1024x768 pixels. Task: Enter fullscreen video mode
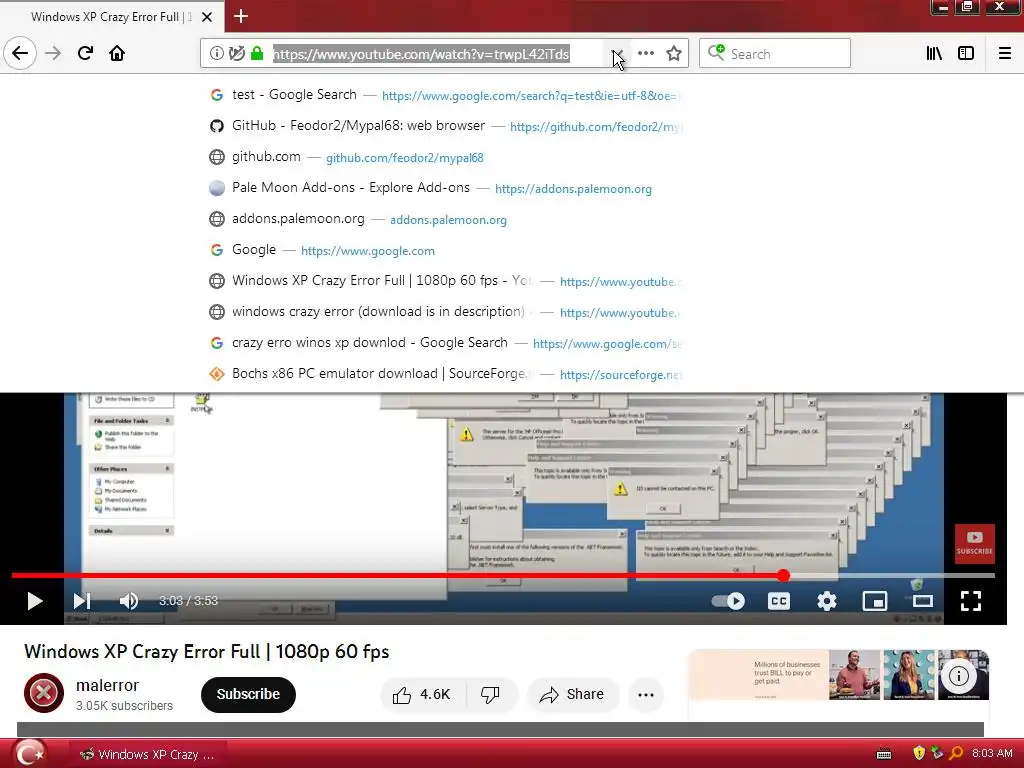click(x=971, y=601)
